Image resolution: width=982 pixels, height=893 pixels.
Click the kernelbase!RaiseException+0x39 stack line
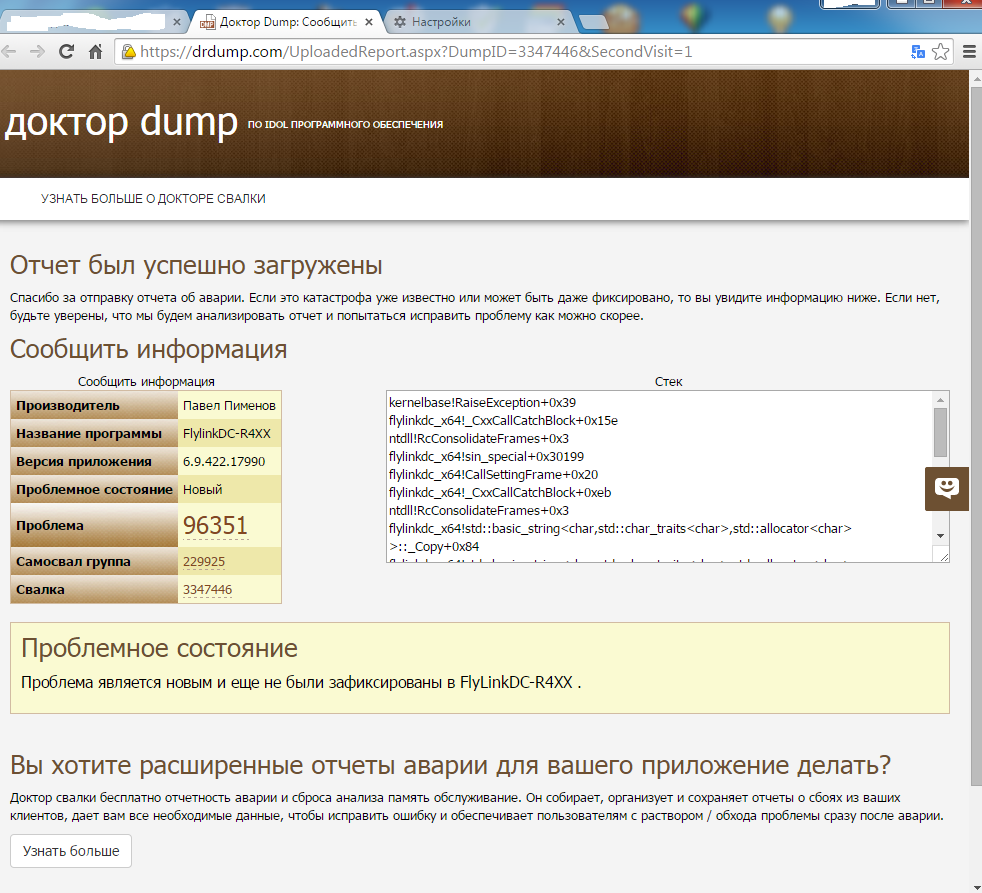coord(482,403)
